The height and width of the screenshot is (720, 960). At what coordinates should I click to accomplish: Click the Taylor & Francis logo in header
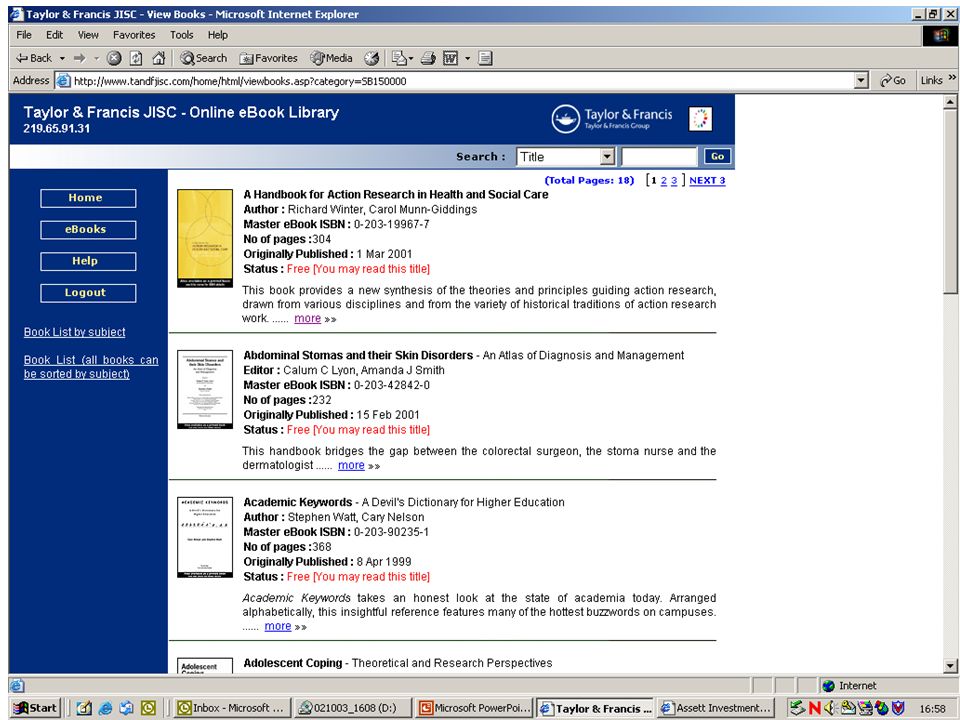612,119
